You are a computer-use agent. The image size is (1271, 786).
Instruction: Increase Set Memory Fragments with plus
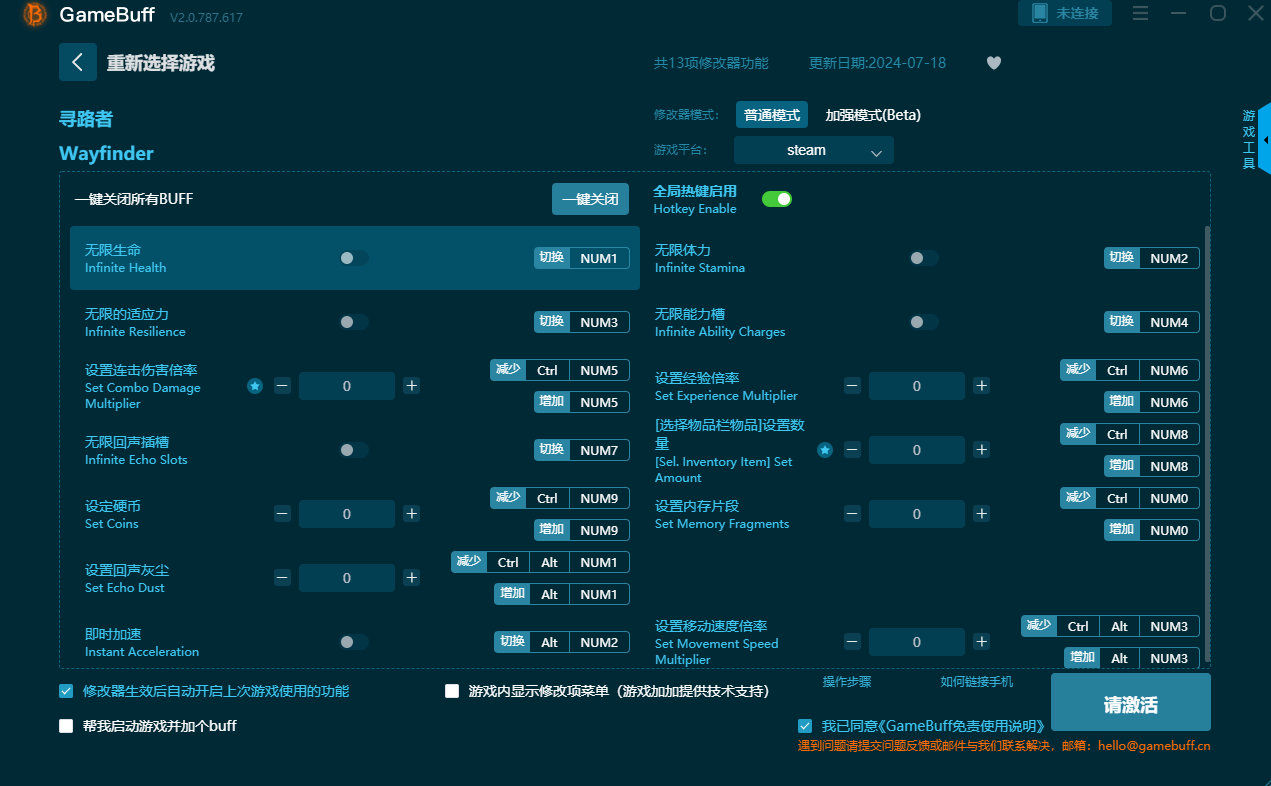982,514
